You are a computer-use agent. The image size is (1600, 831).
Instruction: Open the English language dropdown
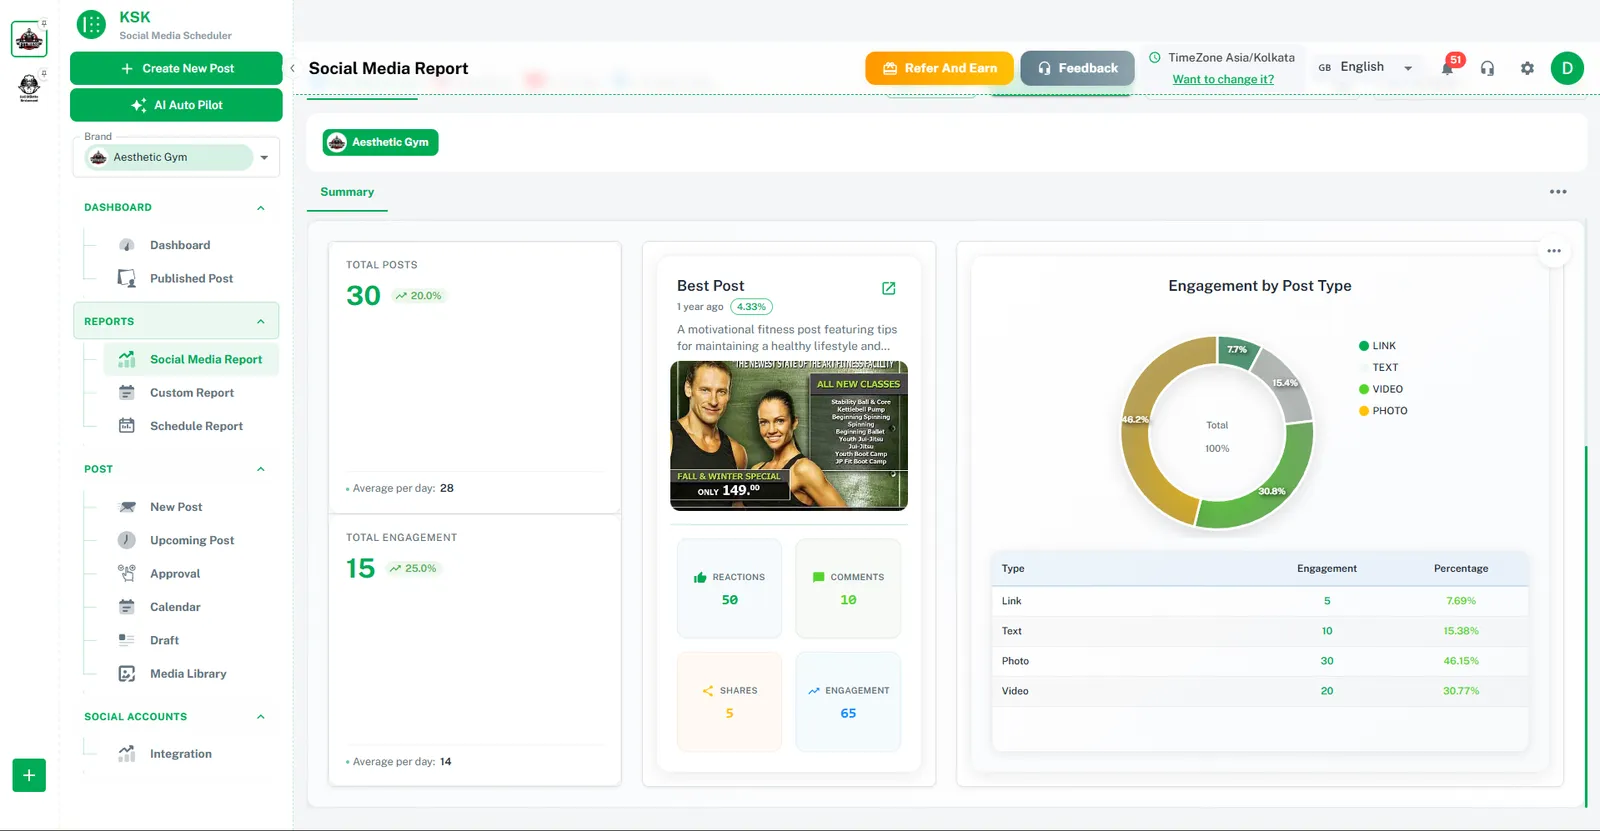click(1365, 67)
